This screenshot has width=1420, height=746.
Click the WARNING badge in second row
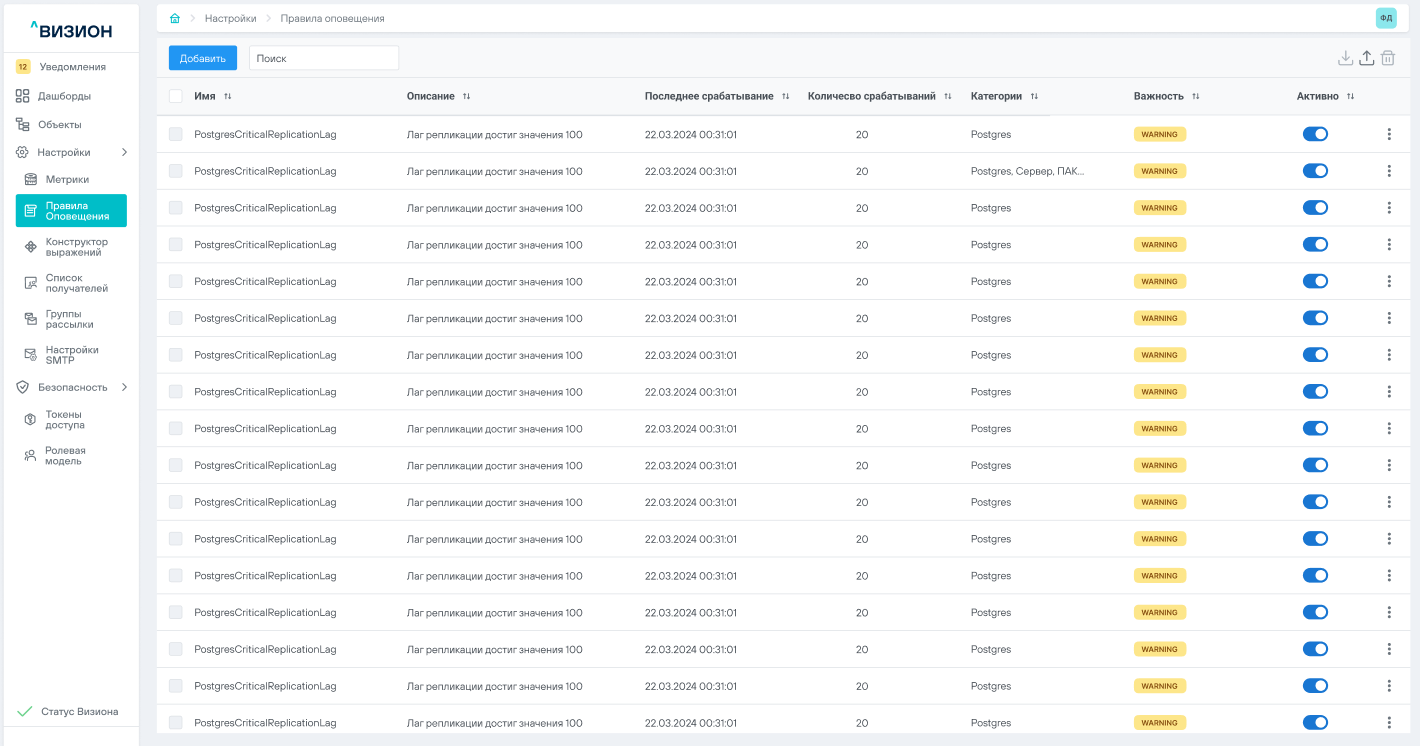[x=1159, y=171]
